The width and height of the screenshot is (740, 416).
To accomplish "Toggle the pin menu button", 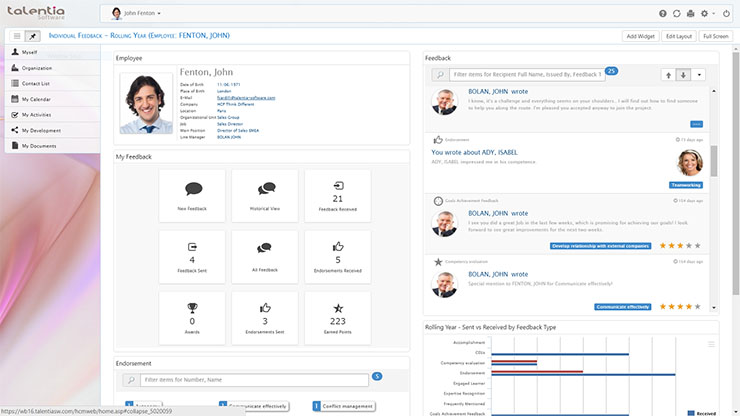I will click(x=33, y=36).
